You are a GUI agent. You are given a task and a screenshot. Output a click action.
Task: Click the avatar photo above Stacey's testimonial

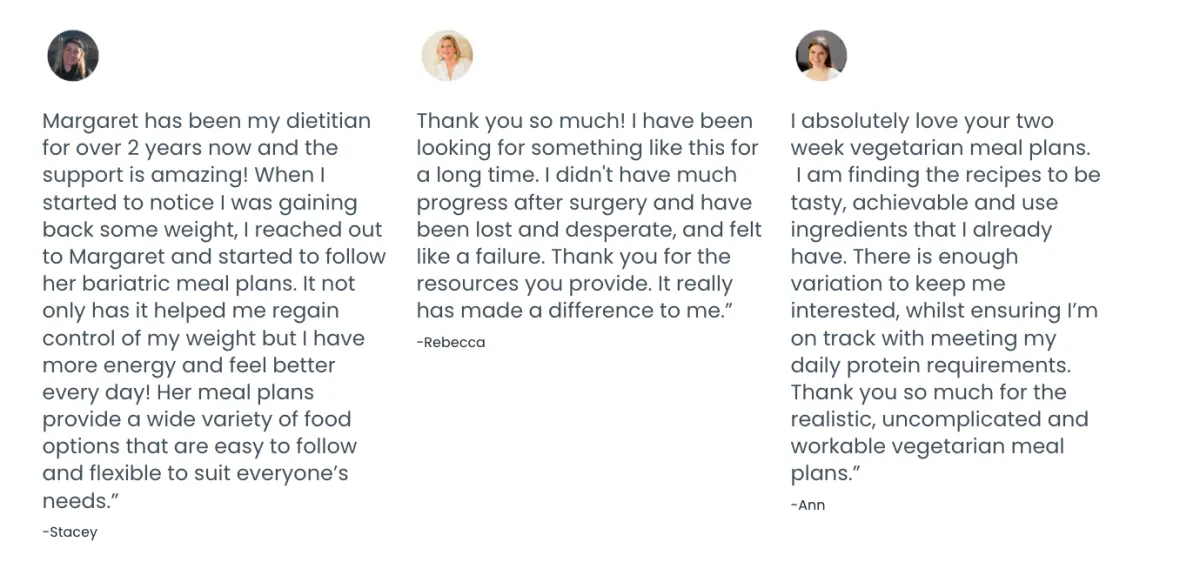click(x=73, y=55)
